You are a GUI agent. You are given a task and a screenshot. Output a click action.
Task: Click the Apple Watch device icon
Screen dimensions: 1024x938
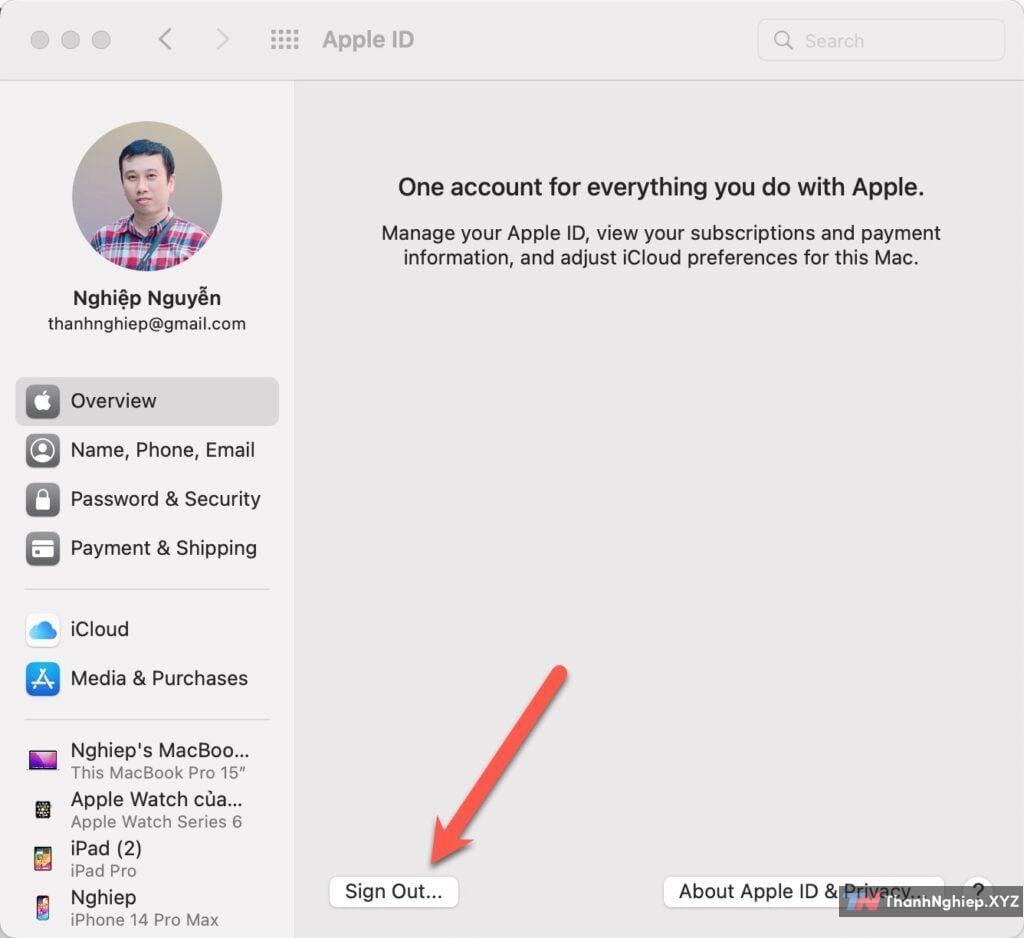[x=42, y=809]
